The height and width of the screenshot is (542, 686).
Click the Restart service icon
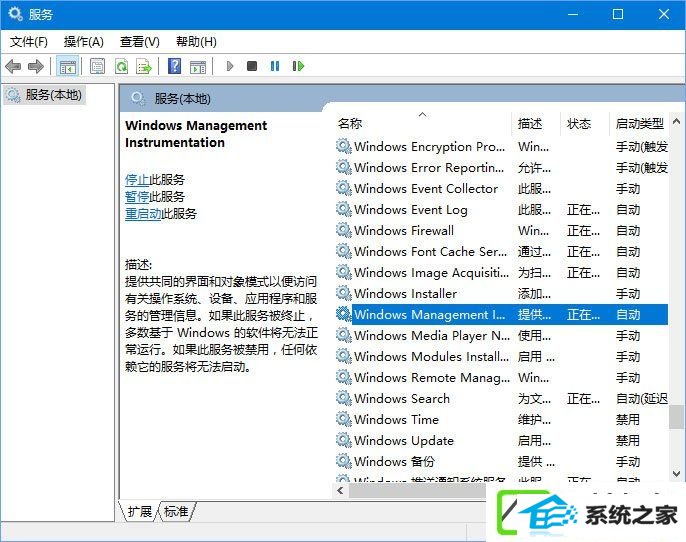tap(298, 66)
